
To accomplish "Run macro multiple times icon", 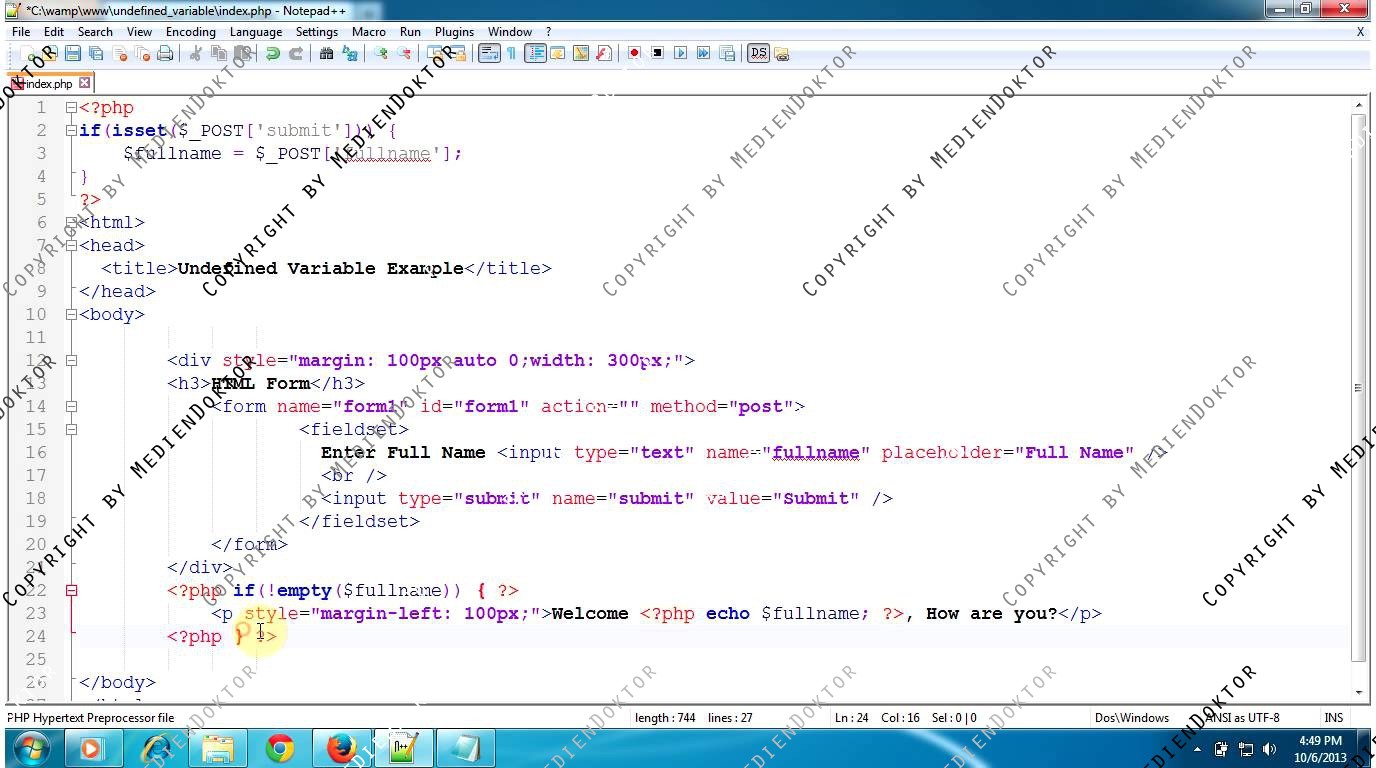I will [x=703, y=53].
